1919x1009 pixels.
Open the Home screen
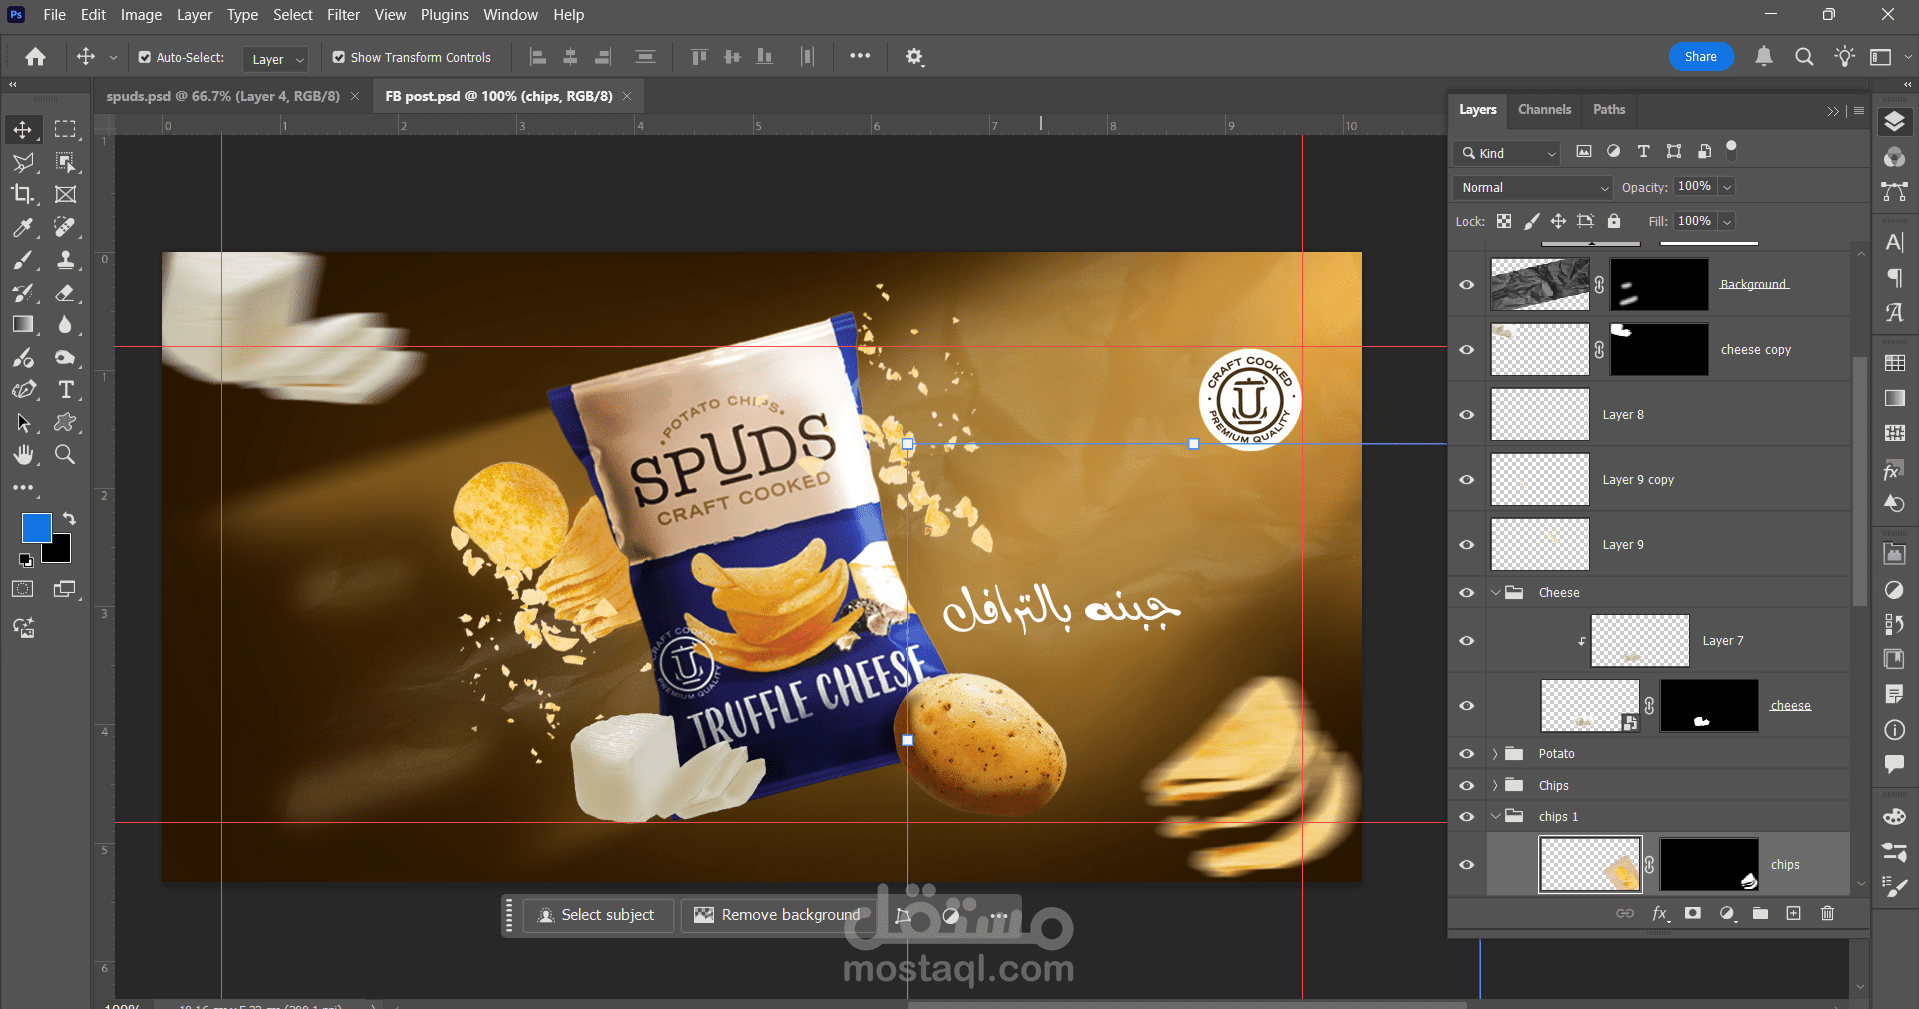pos(36,57)
